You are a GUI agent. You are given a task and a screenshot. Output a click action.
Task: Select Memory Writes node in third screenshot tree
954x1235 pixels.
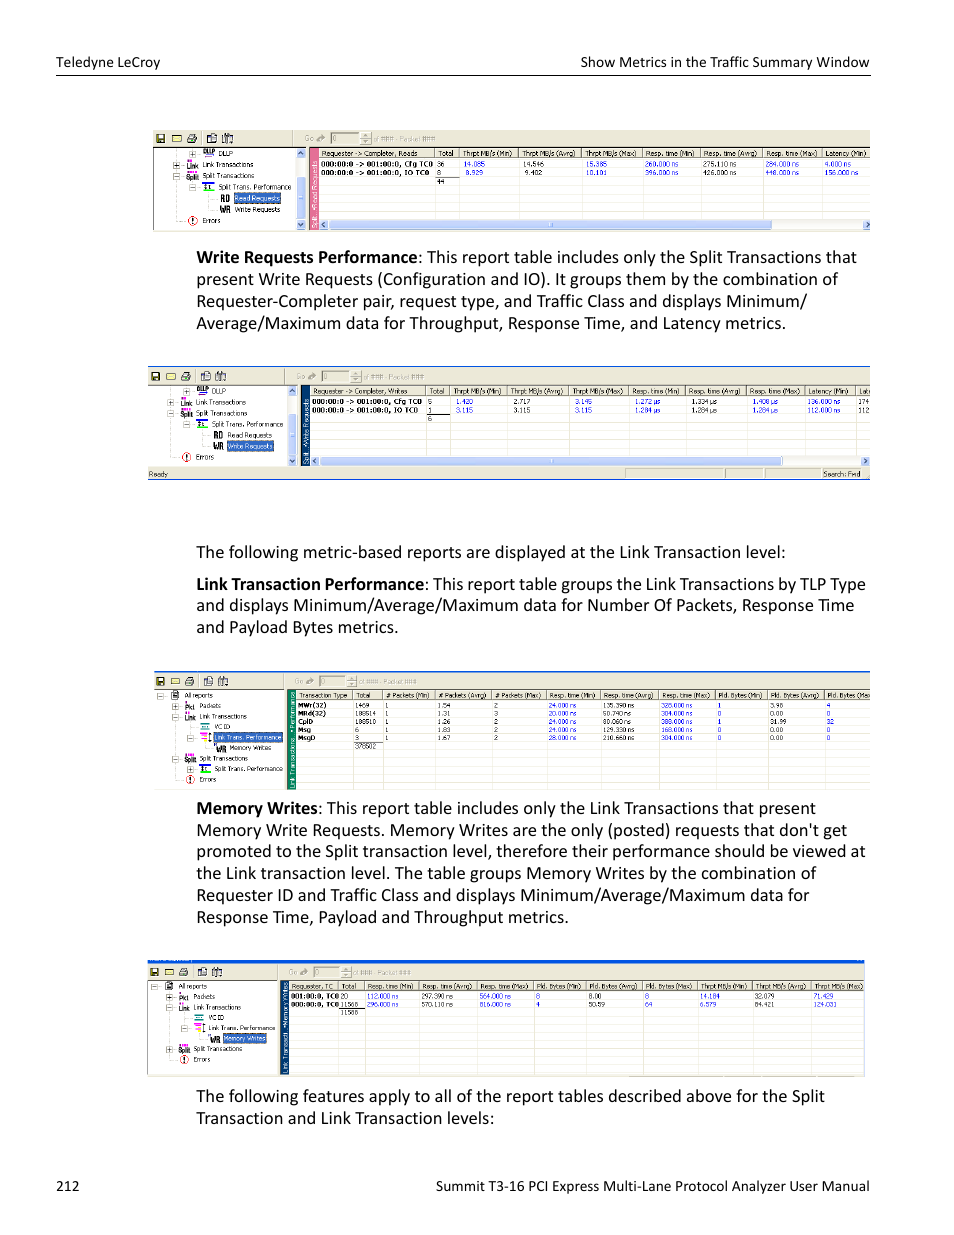[x=250, y=748]
